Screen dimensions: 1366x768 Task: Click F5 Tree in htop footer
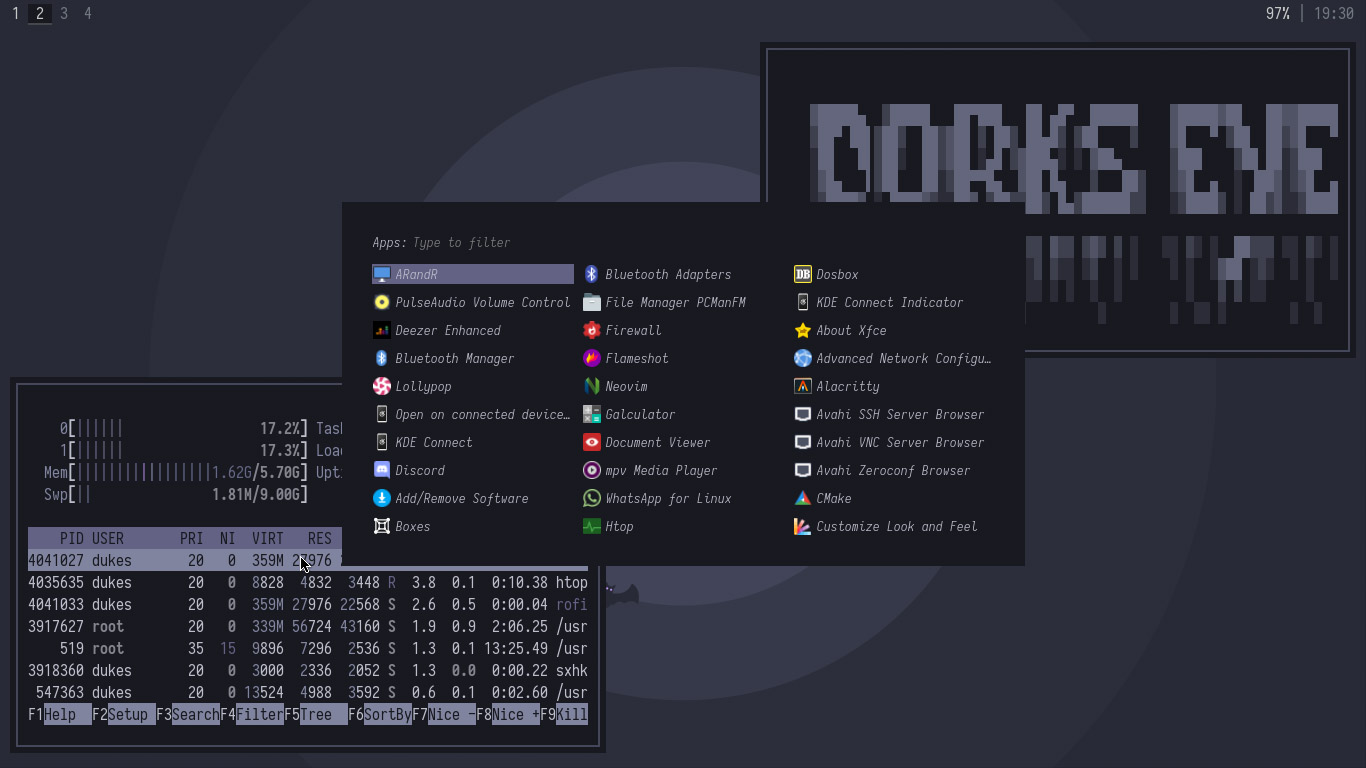click(x=316, y=714)
